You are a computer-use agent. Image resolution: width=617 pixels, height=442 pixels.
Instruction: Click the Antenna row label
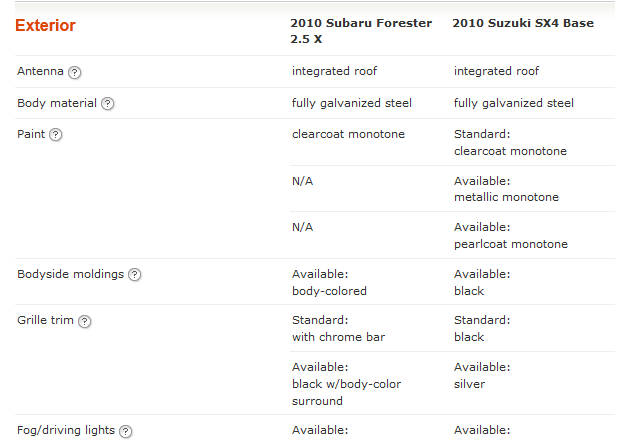[x=40, y=72]
